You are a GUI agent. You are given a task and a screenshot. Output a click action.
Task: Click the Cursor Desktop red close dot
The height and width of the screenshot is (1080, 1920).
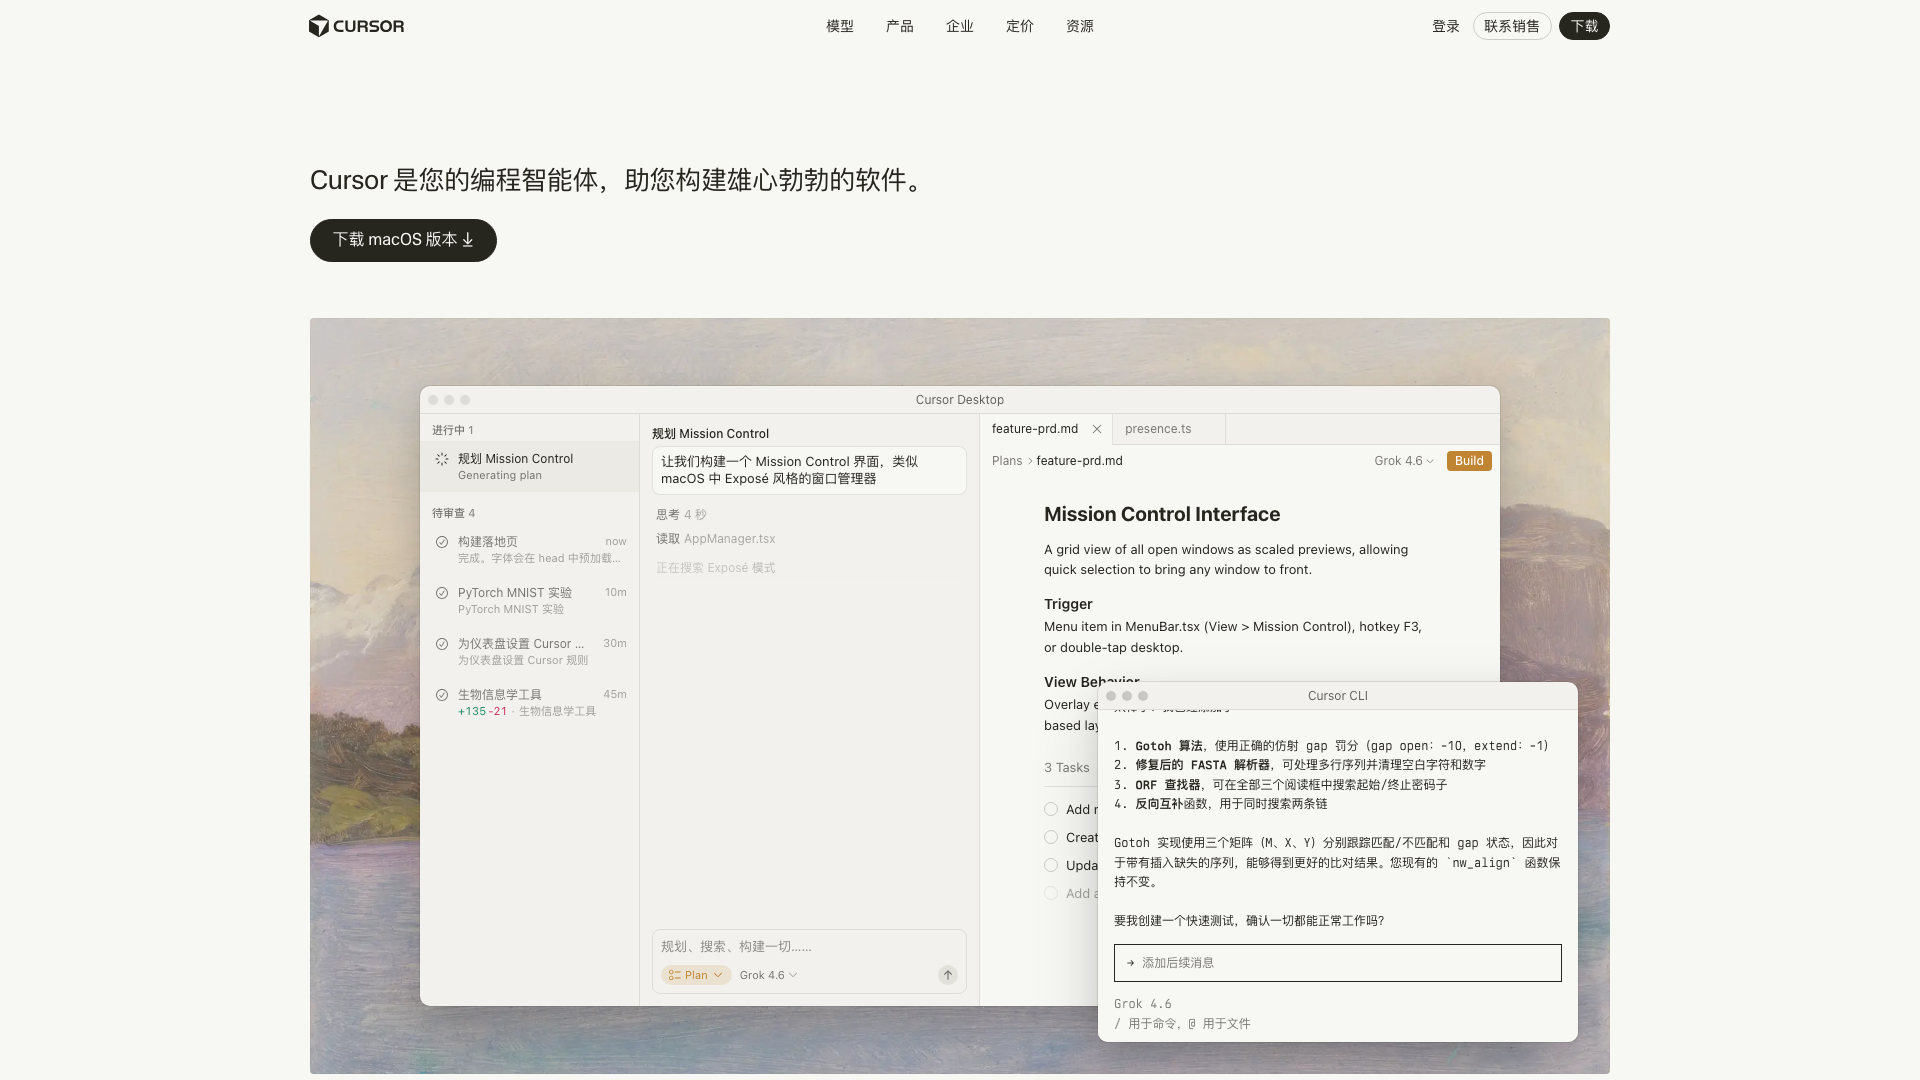point(433,400)
